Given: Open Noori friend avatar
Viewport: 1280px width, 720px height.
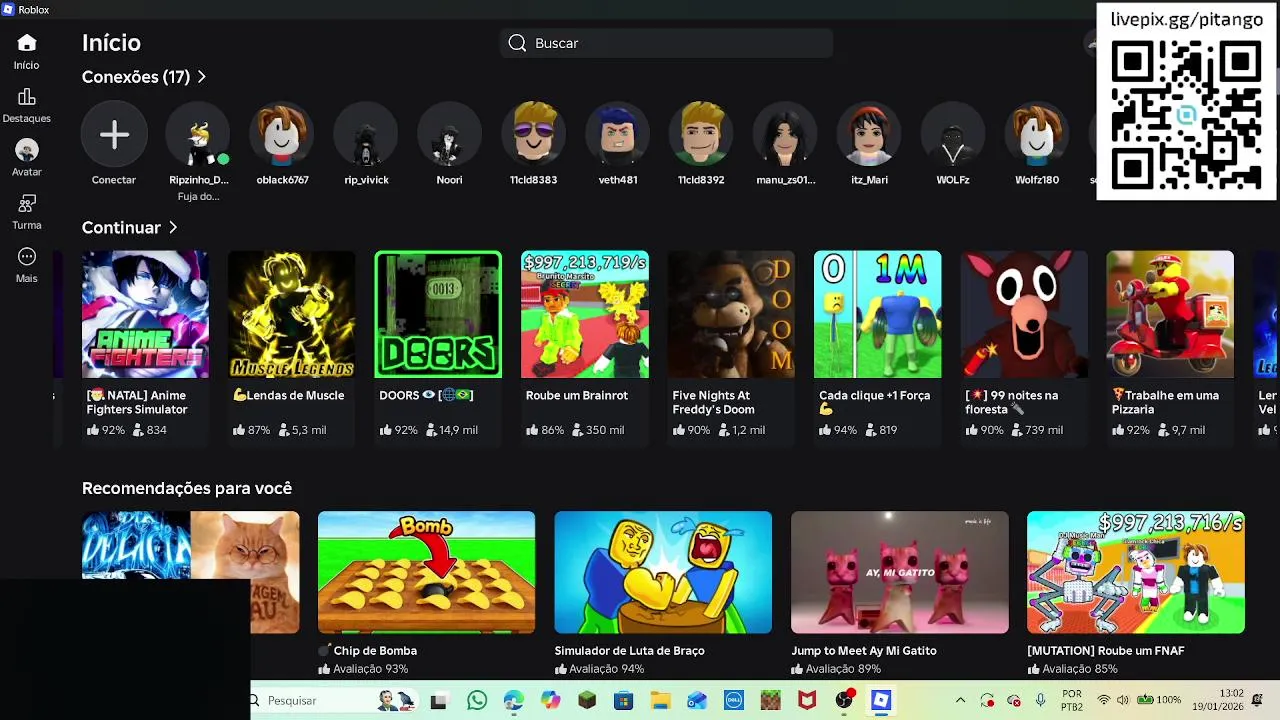Looking at the screenshot, I should click(x=449, y=134).
